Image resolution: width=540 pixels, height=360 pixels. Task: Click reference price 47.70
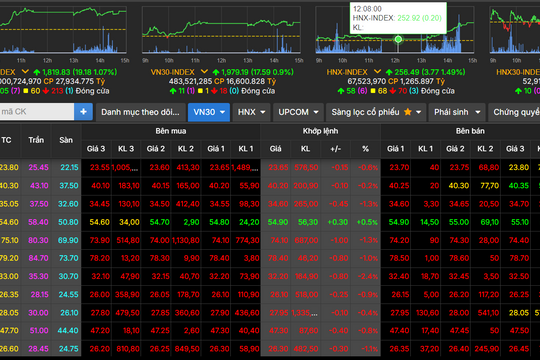coord(9,331)
